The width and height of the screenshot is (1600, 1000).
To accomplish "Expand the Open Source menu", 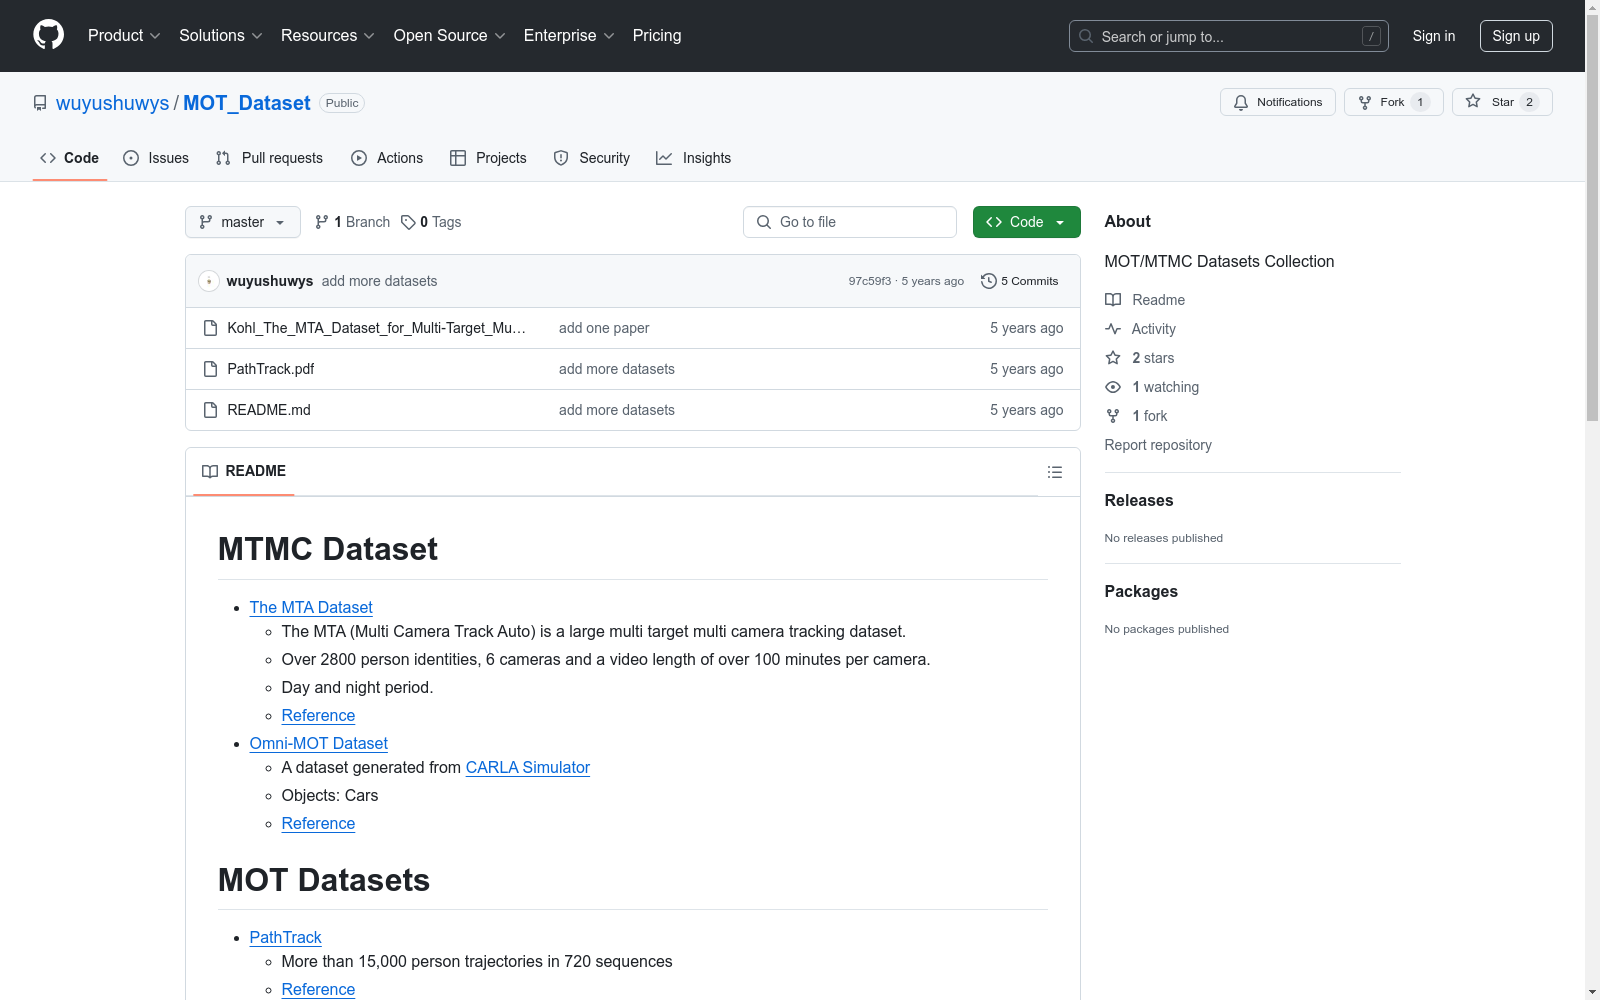I will (450, 36).
